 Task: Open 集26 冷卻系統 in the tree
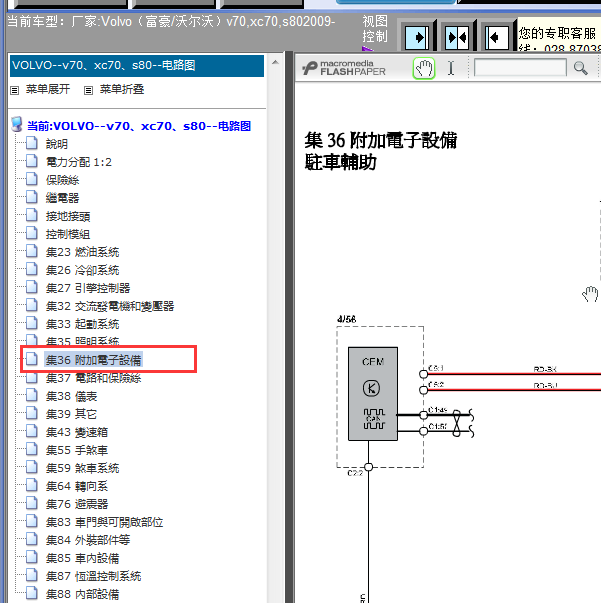(82, 270)
